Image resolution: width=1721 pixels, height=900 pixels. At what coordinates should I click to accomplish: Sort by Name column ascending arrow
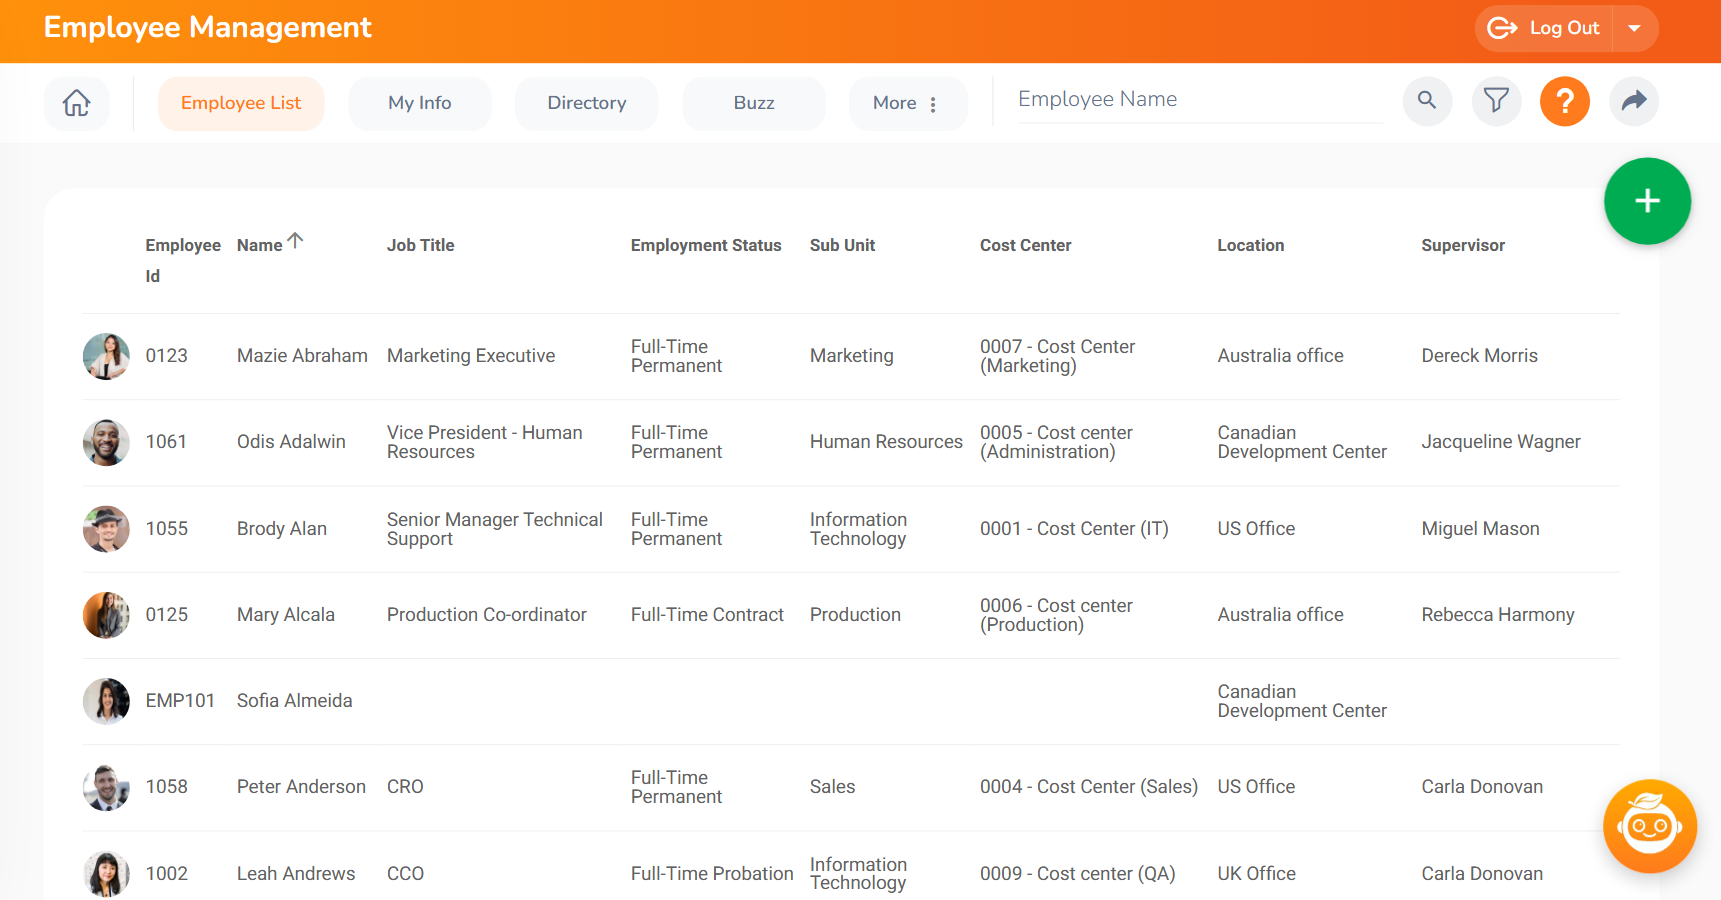click(x=295, y=241)
